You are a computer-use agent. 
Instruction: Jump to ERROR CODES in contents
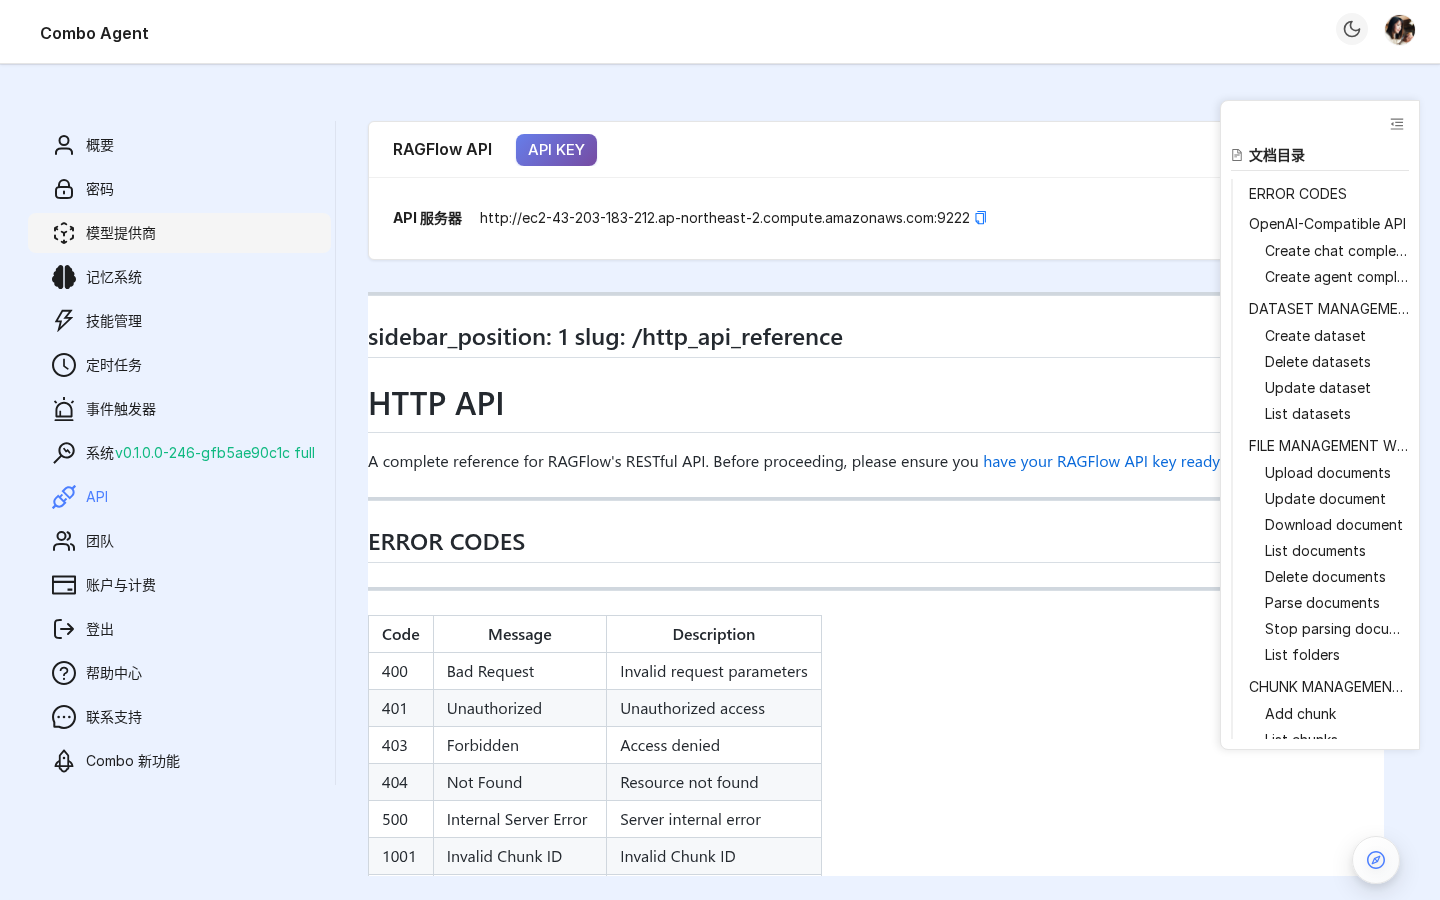(x=1297, y=194)
